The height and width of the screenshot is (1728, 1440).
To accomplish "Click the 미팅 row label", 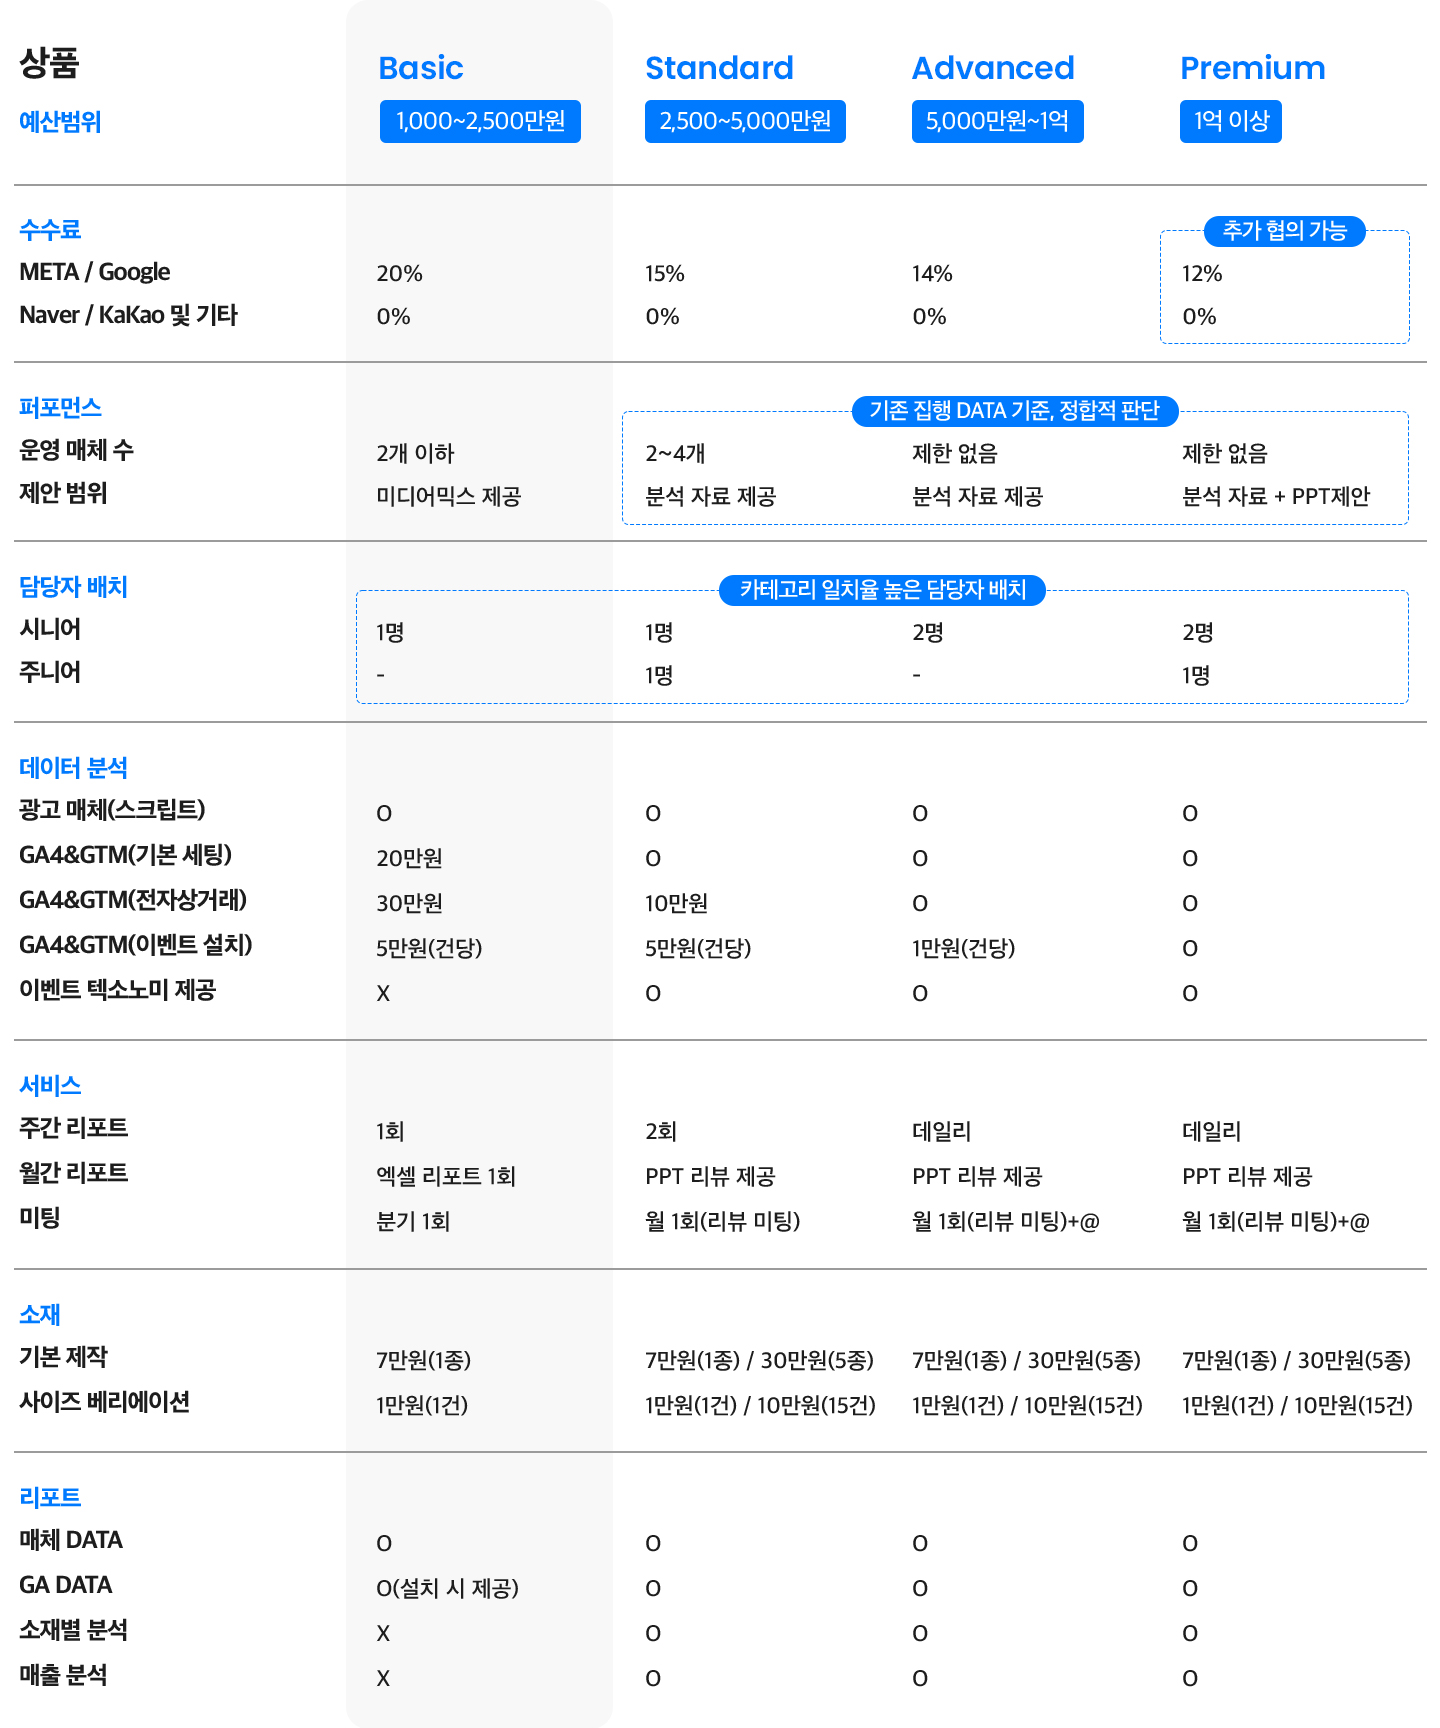I will pyautogui.click(x=40, y=1218).
